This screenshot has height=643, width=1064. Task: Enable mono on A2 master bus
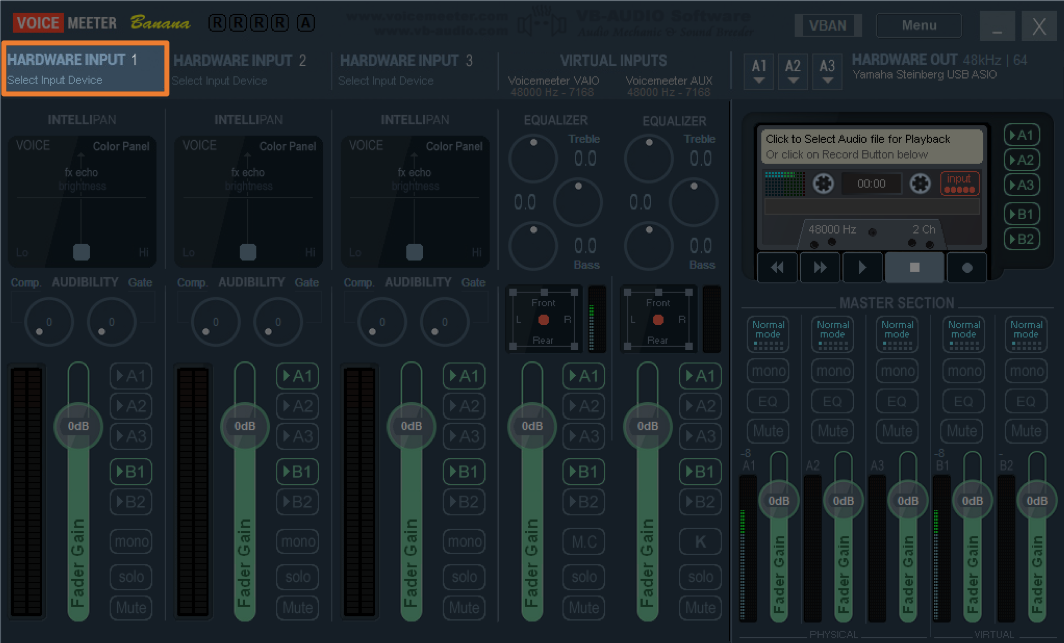pyautogui.click(x=833, y=371)
